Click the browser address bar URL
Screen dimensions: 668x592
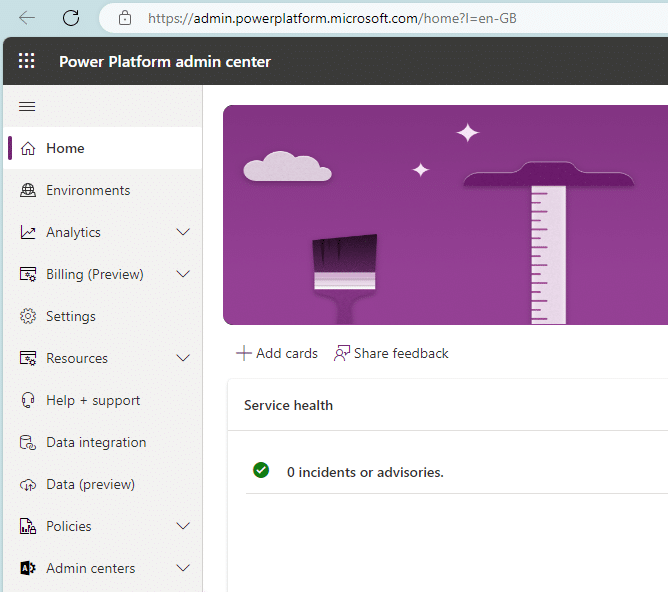tap(332, 18)
